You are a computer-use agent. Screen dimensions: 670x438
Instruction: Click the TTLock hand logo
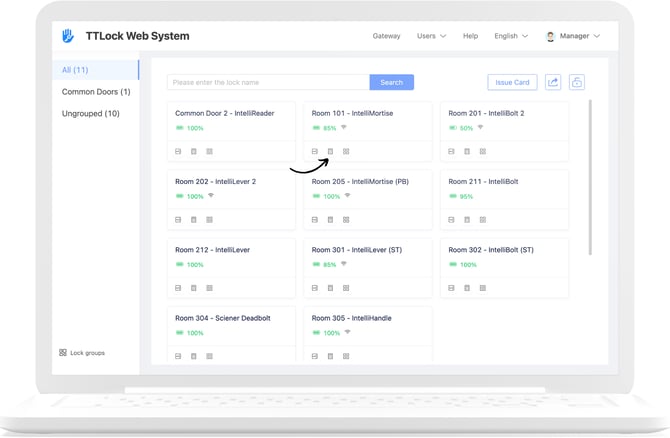click(68, 36)
